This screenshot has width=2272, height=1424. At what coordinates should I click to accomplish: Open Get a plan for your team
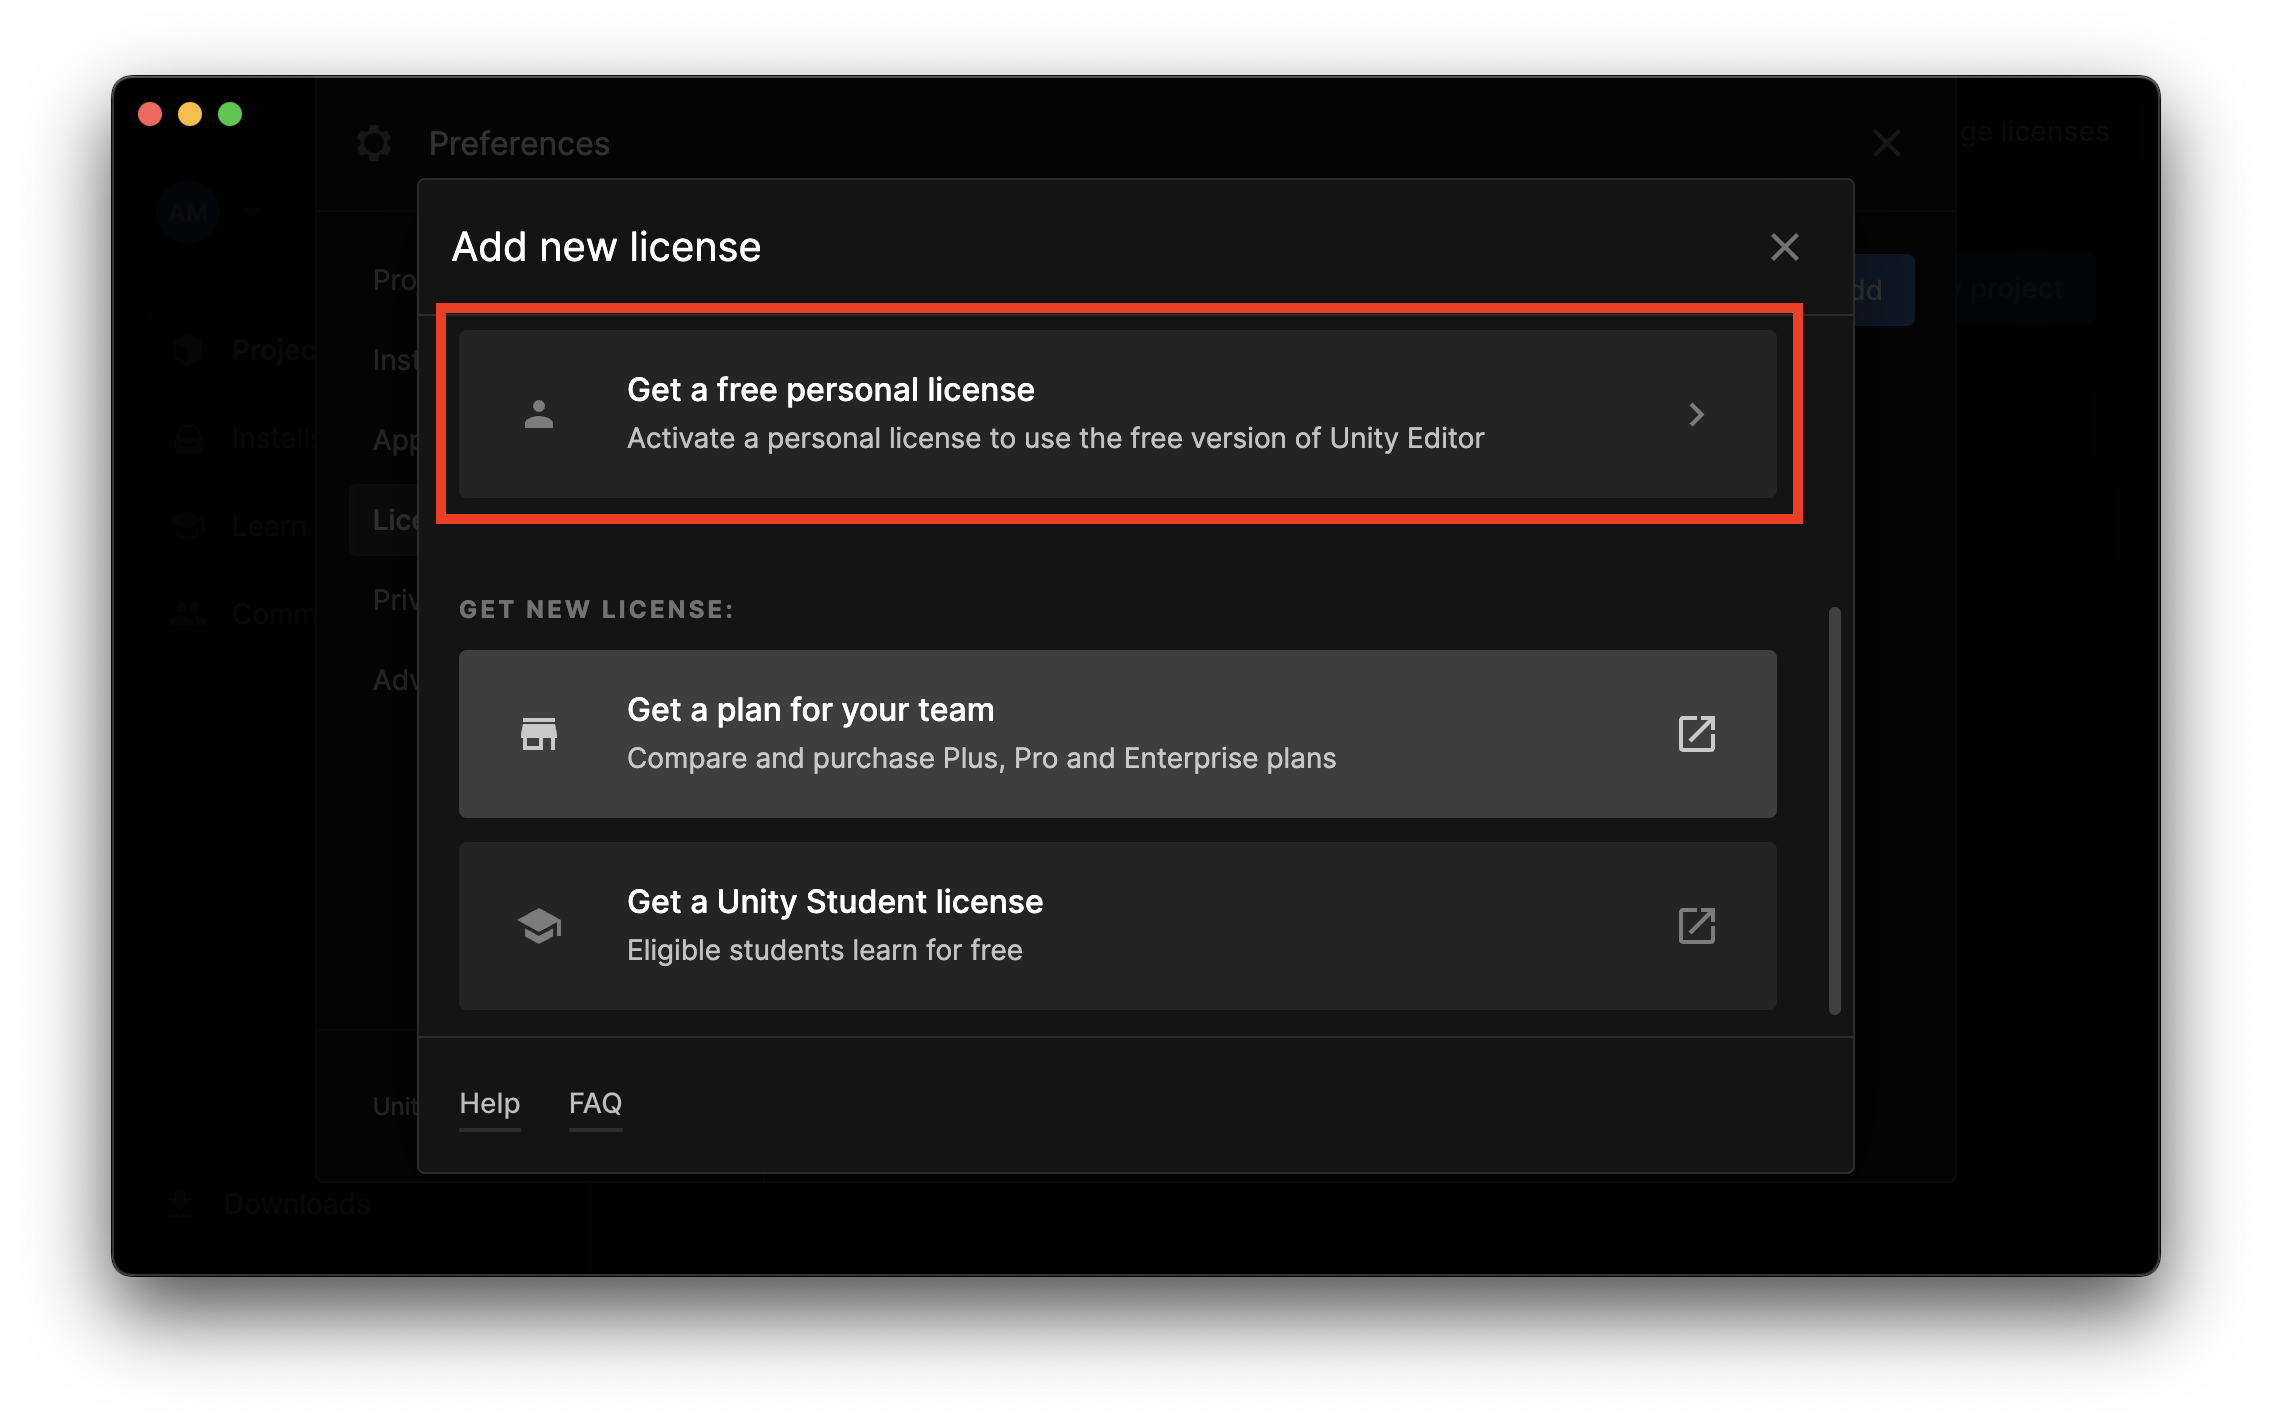[x=1117, y=734]
